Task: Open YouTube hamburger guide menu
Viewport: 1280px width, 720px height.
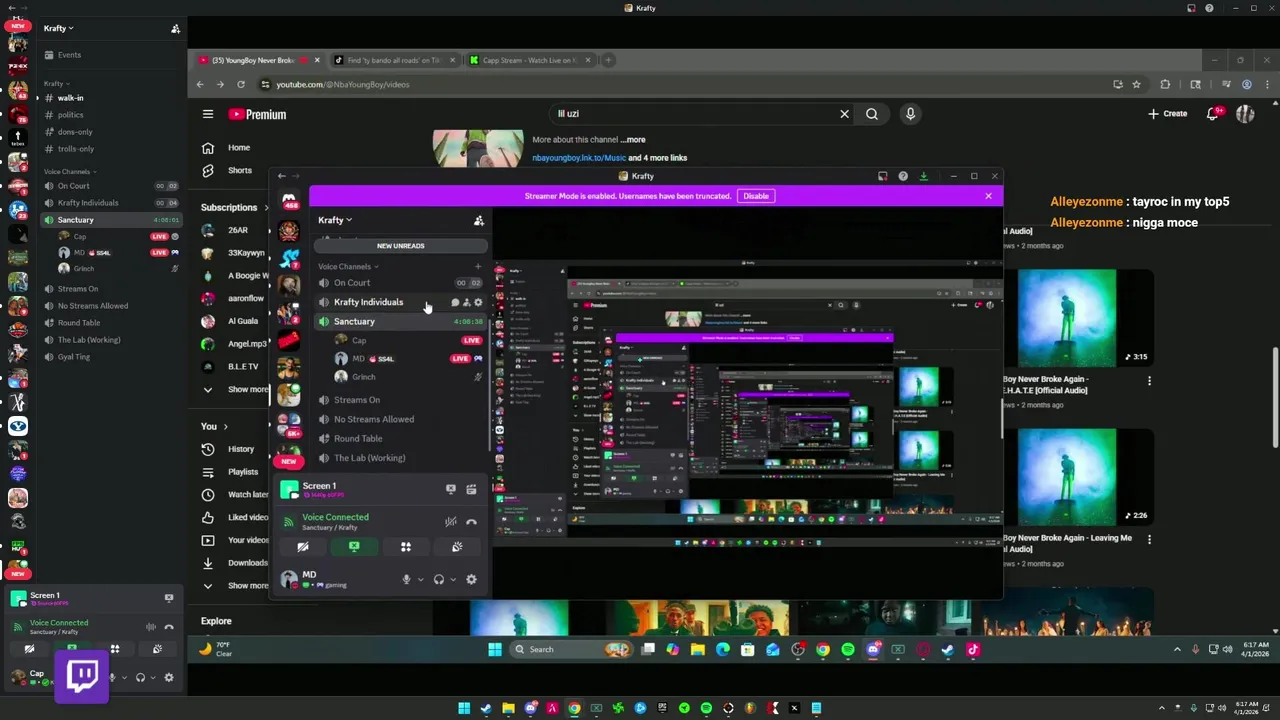Action: tap(207, 114)
